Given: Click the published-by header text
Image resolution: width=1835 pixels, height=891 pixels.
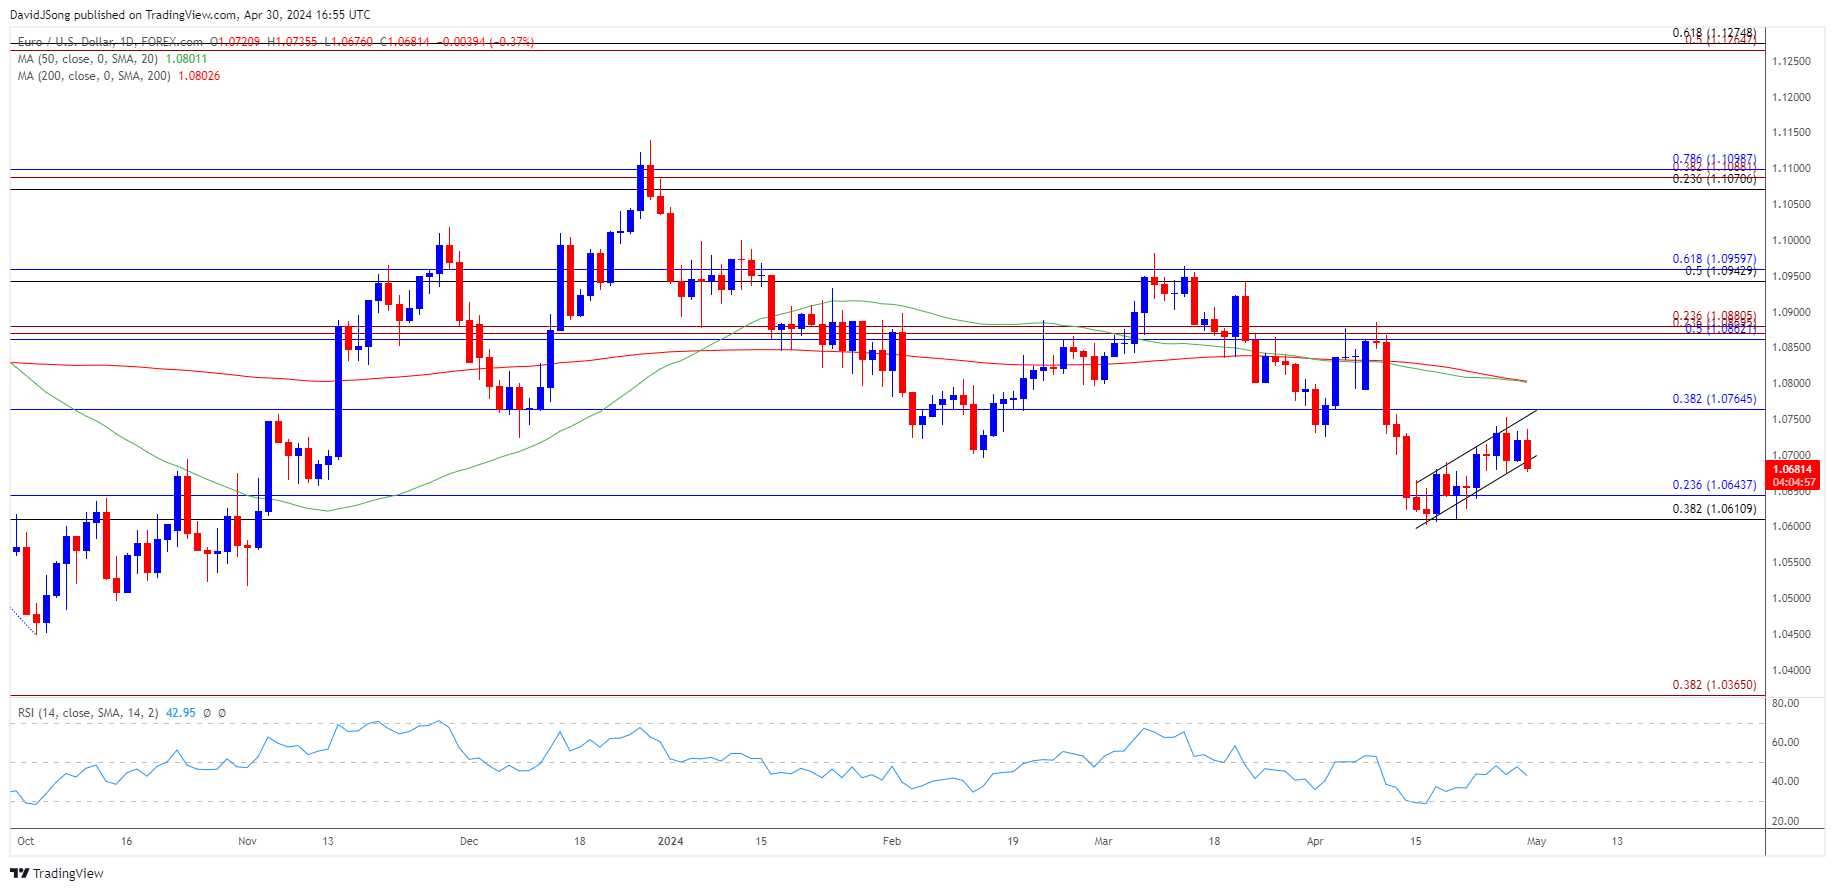Looking at the screenshot, I should coord(190,14).
